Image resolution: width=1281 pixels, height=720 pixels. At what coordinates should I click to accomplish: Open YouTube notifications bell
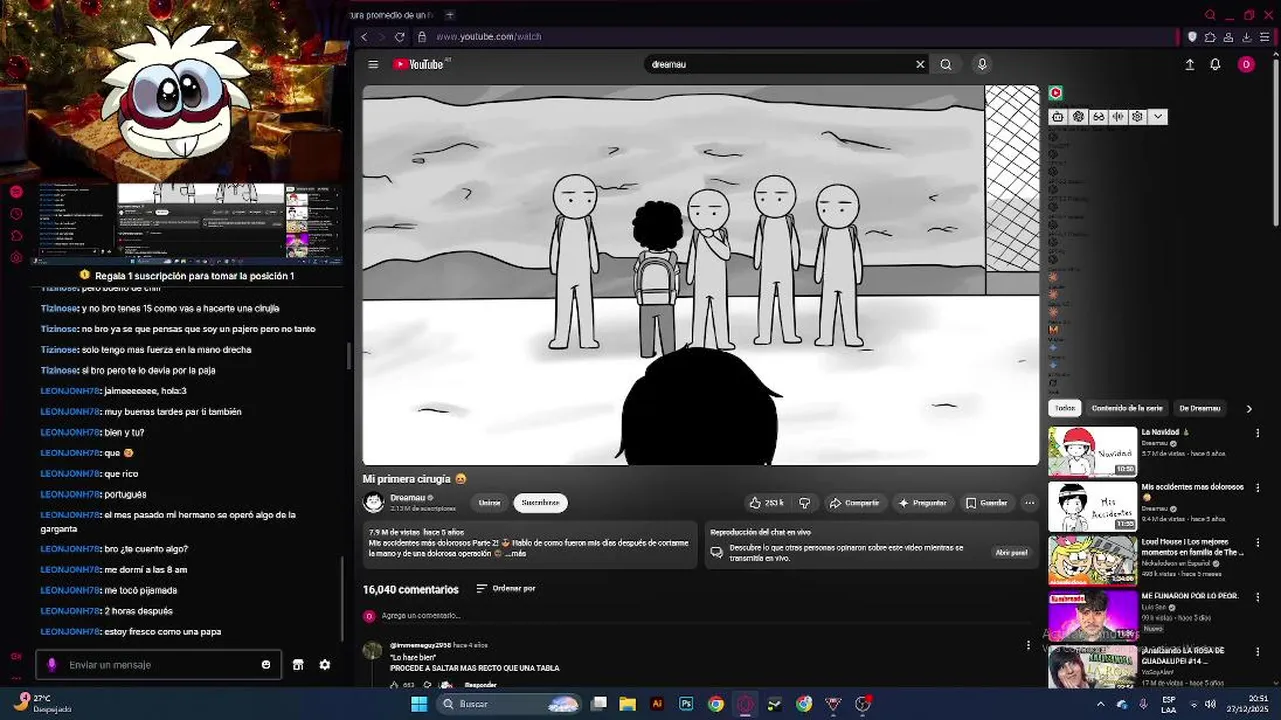click(1215, 64)
